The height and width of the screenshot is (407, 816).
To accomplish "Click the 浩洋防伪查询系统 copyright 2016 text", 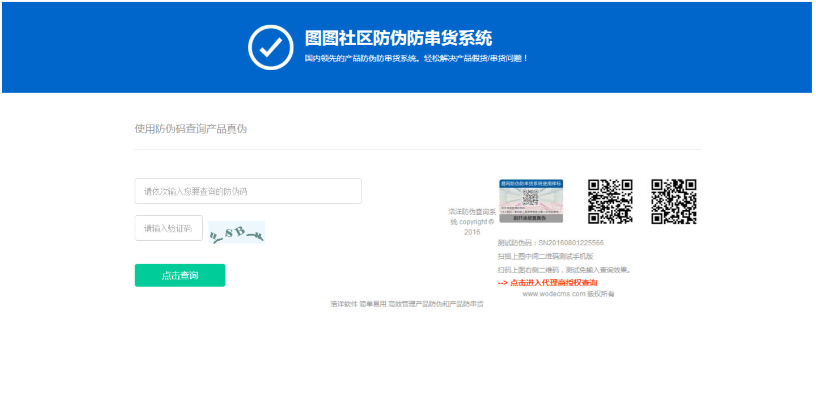I will 472,221.
